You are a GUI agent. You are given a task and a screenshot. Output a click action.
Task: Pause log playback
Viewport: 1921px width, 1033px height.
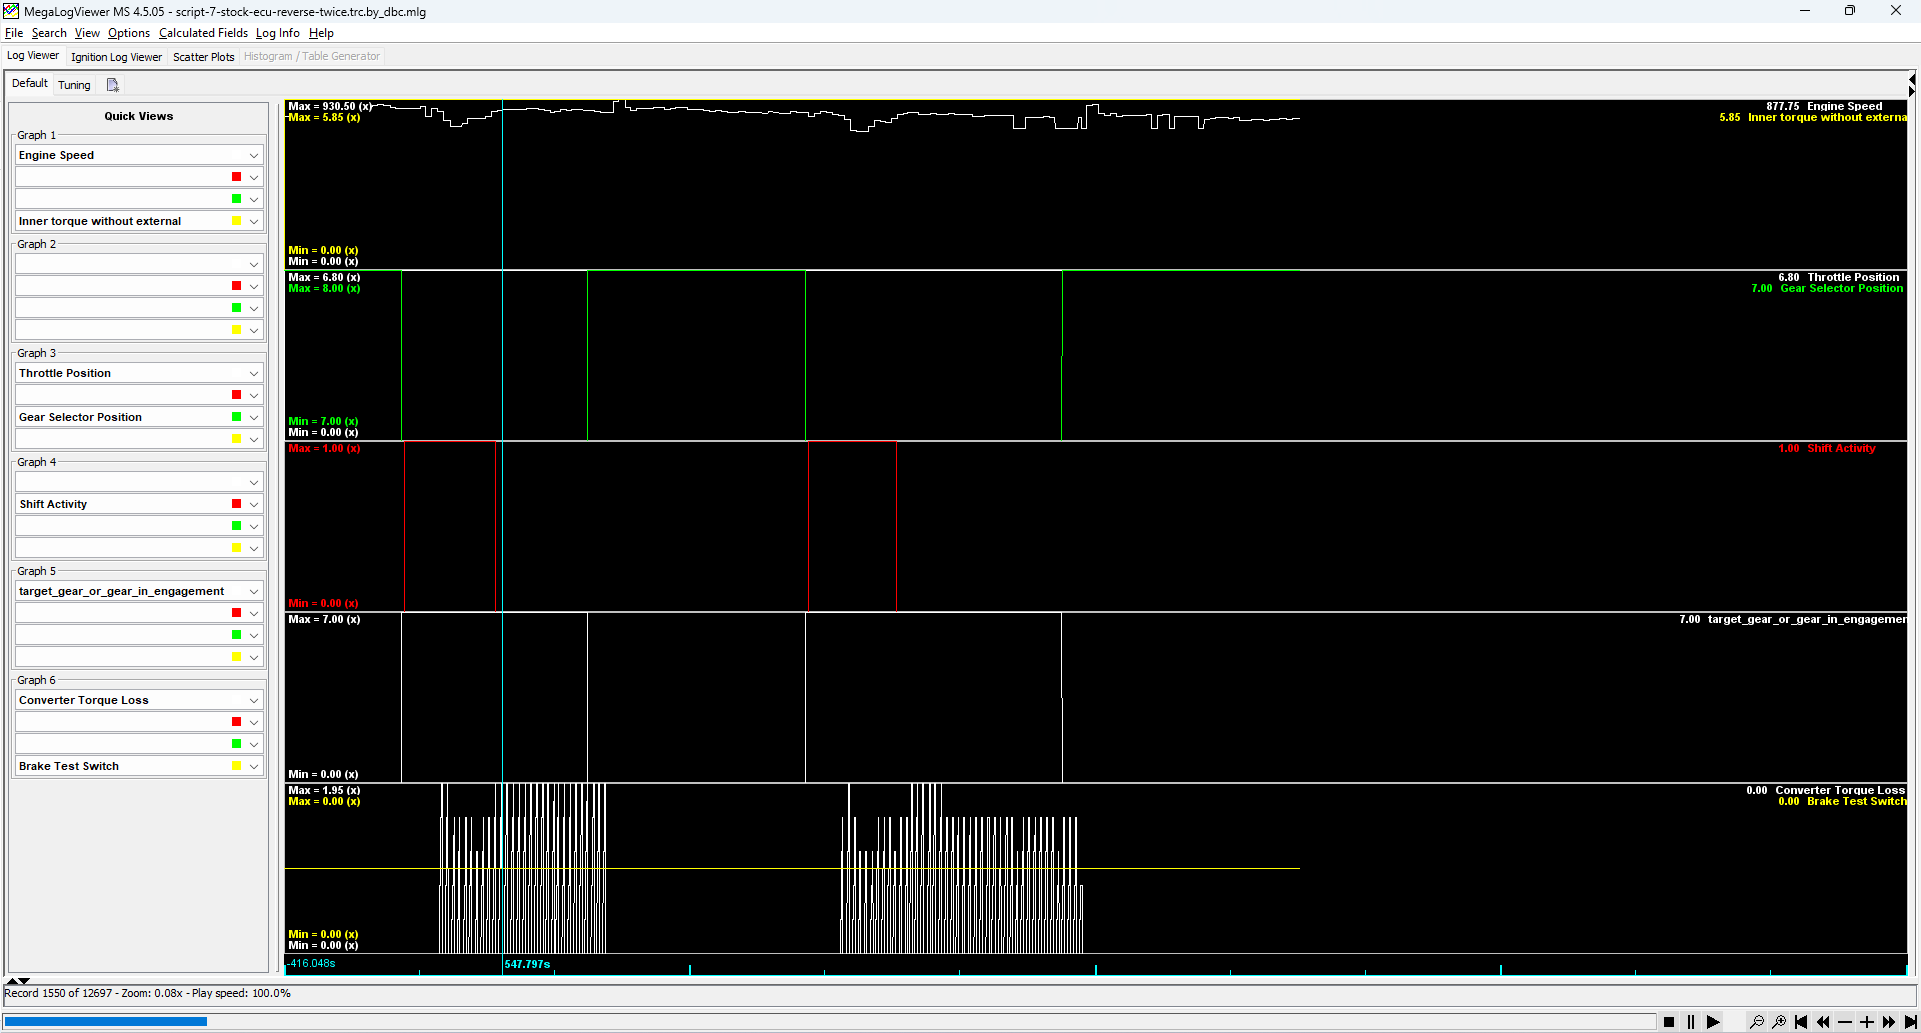tap(1691, 1022)
